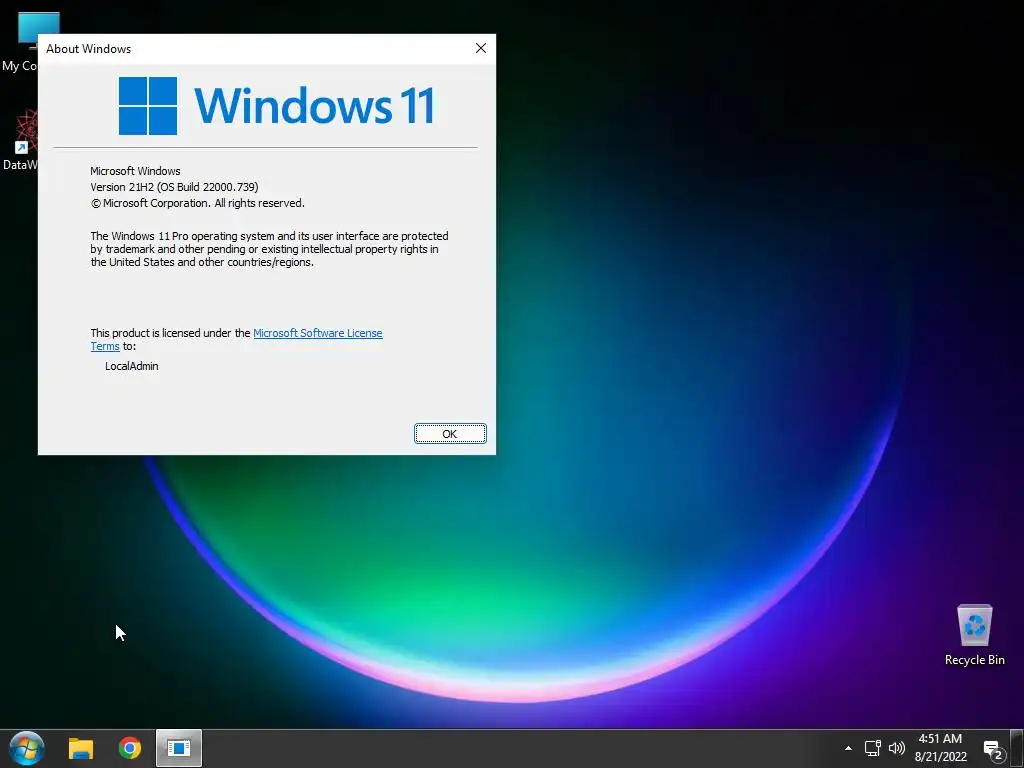1024x768 pixels.
Task: Open the Start orb menu
Action: click(x=27, y=748)
